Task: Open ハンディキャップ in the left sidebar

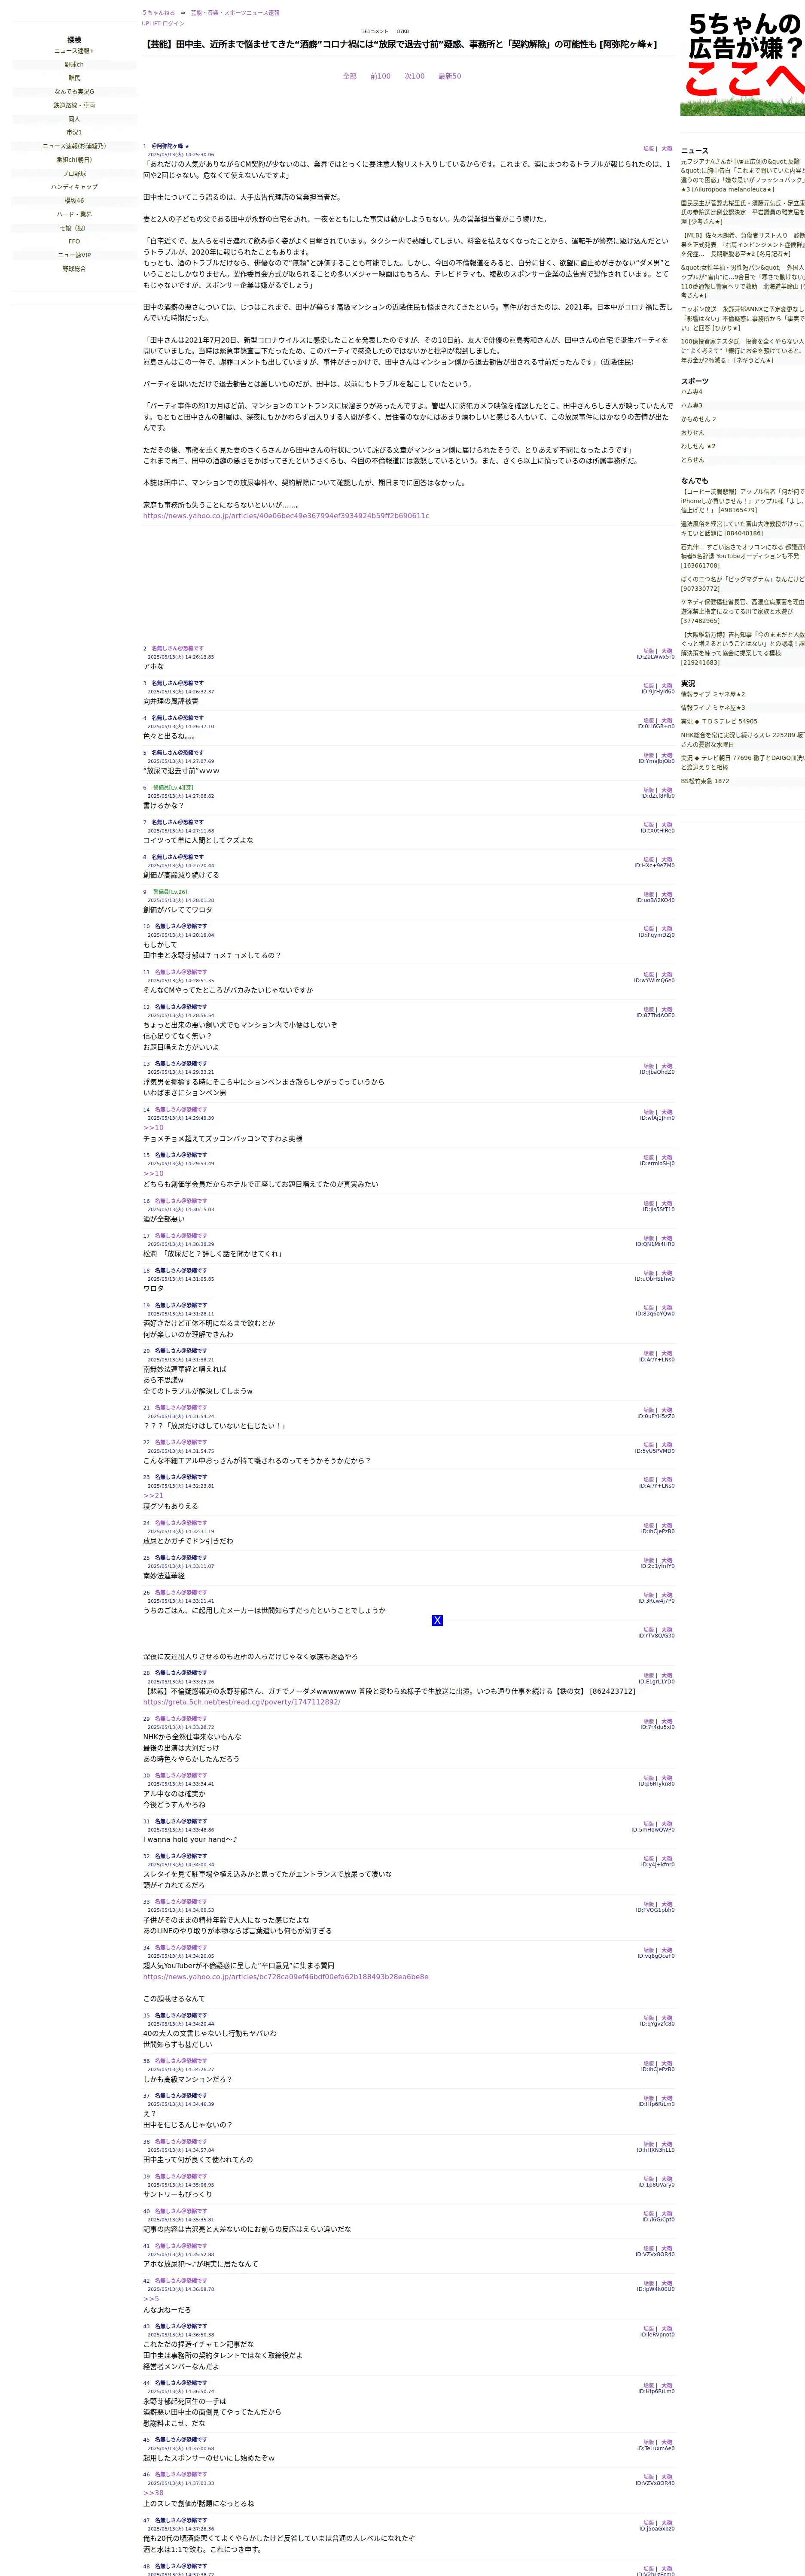Action: click(x=74, y=187)
